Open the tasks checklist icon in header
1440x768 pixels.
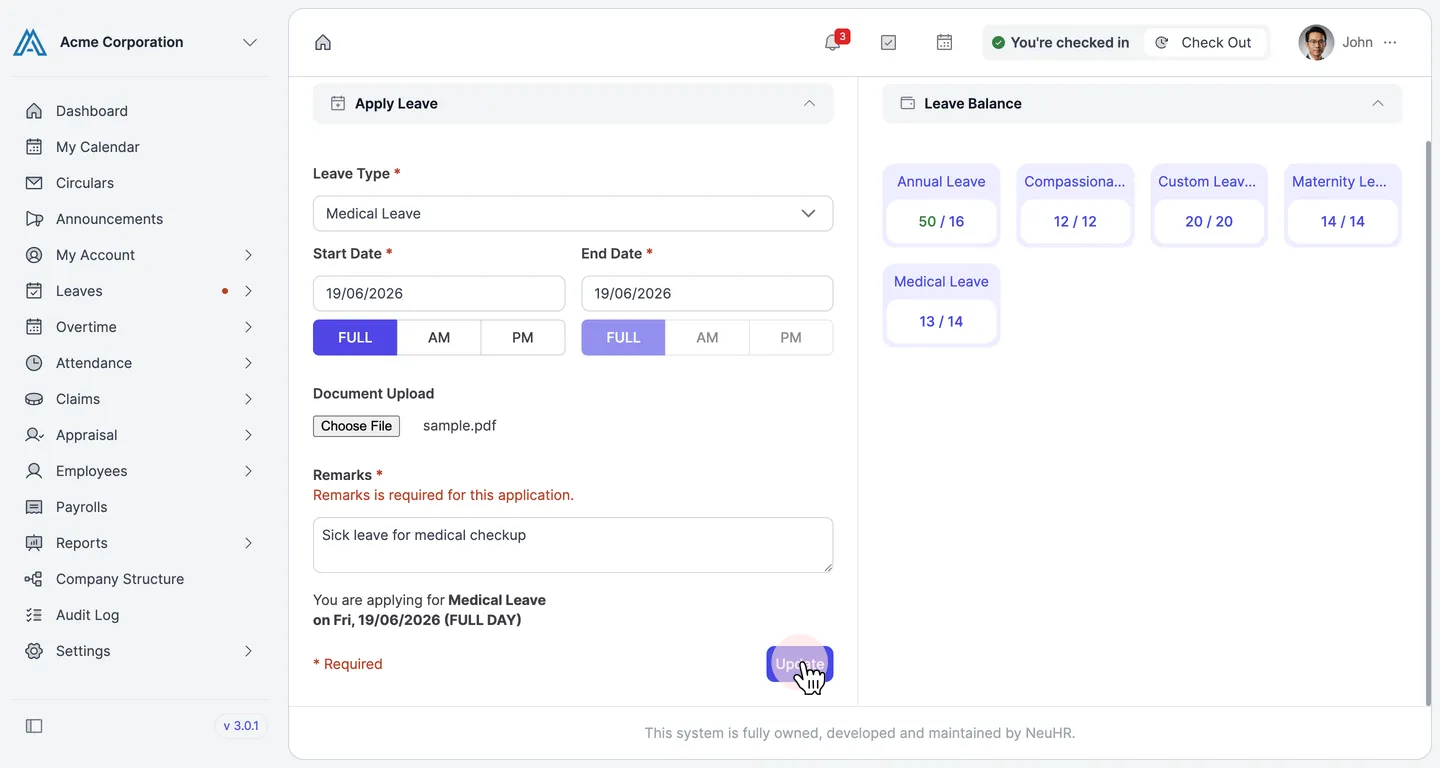point(888,42)
